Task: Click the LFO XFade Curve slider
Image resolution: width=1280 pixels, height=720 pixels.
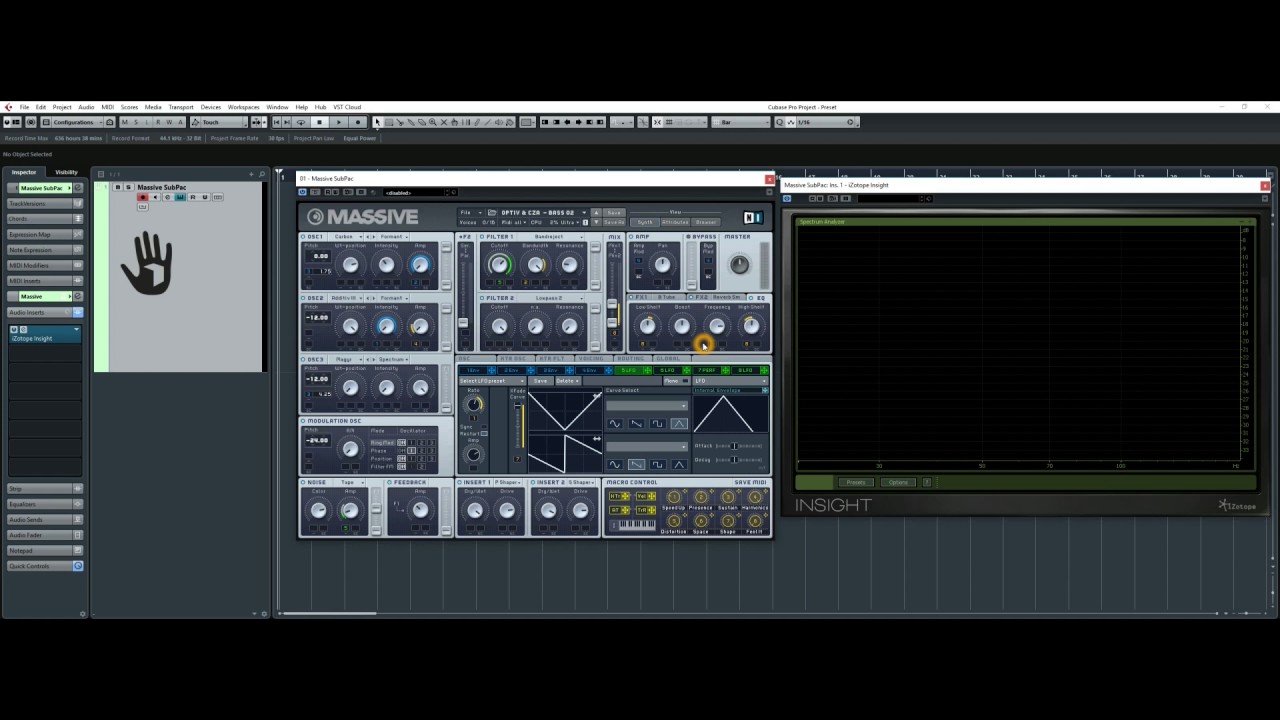Action: point(518,425)
